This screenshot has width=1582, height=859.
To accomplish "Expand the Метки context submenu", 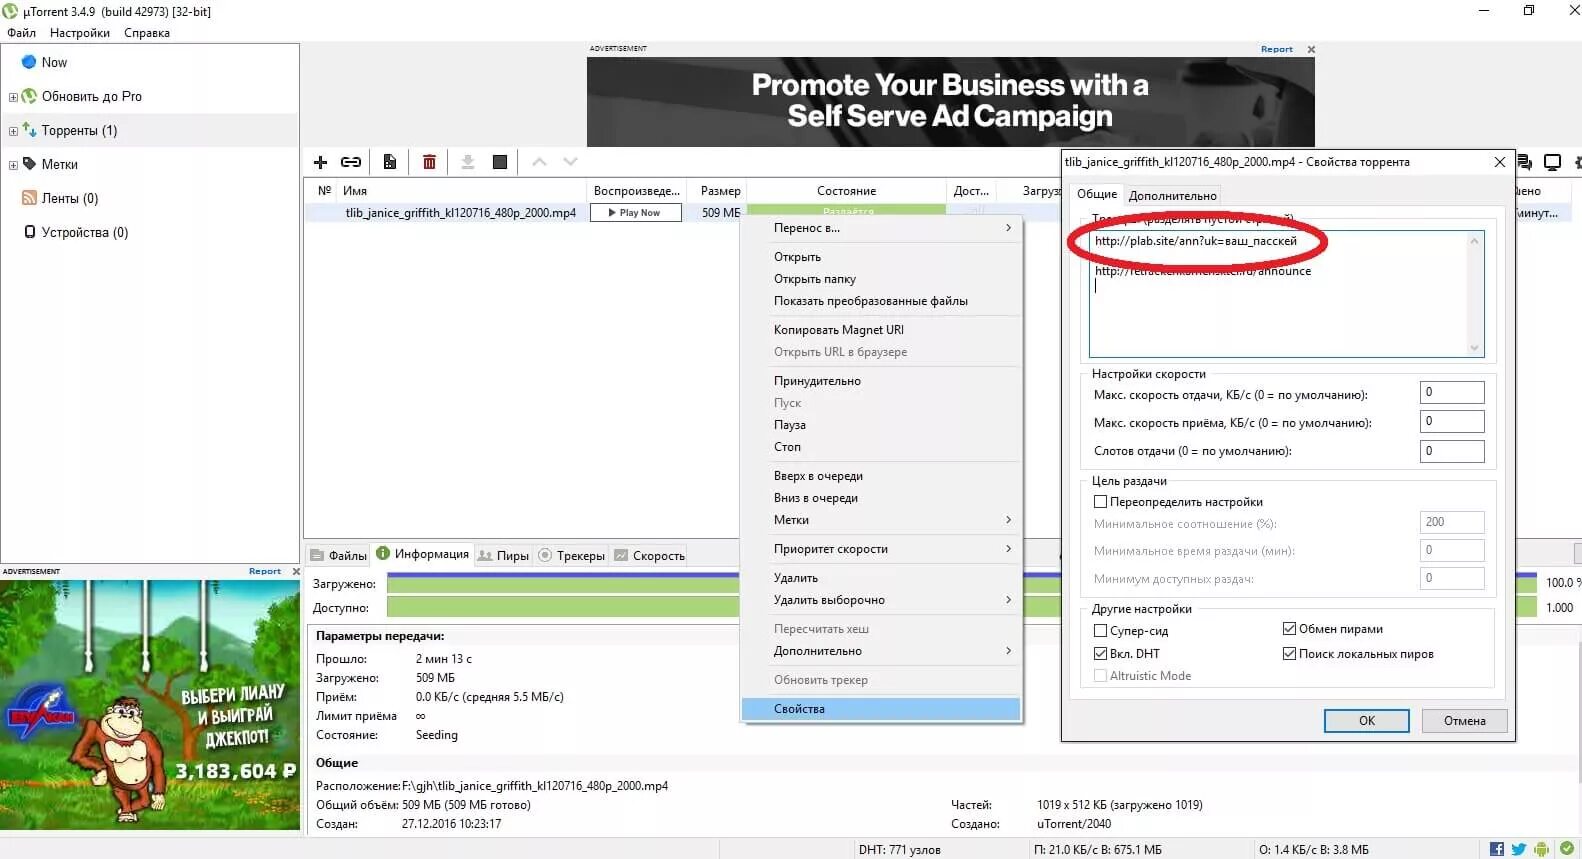I will click(882, 520).
